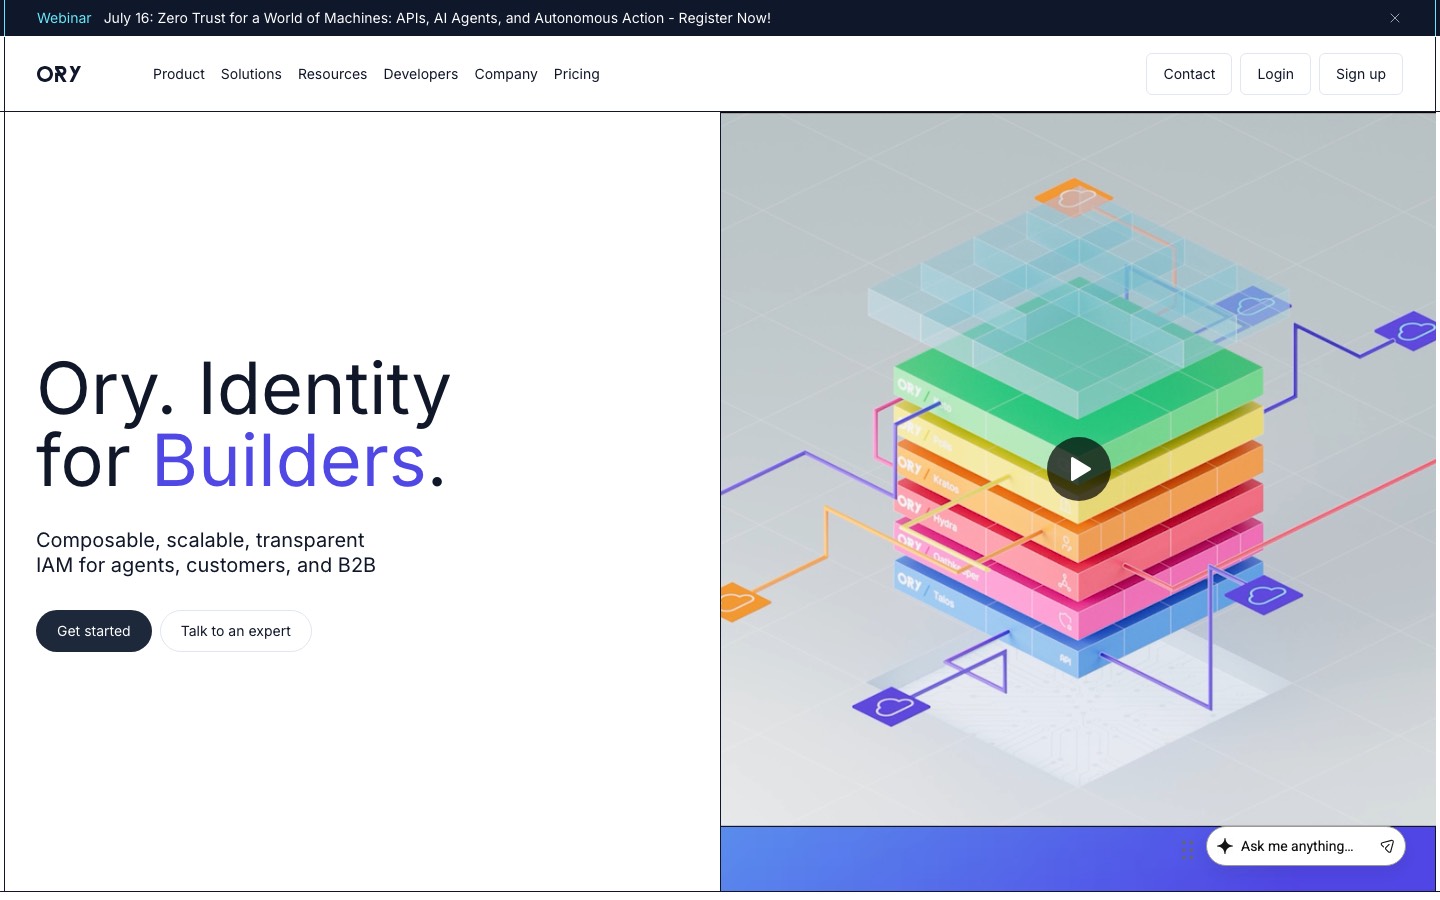Go to the Pricing page
The height and width of the screenshot is (900, 1440).
pyautogui.click(x=577, y=74)
